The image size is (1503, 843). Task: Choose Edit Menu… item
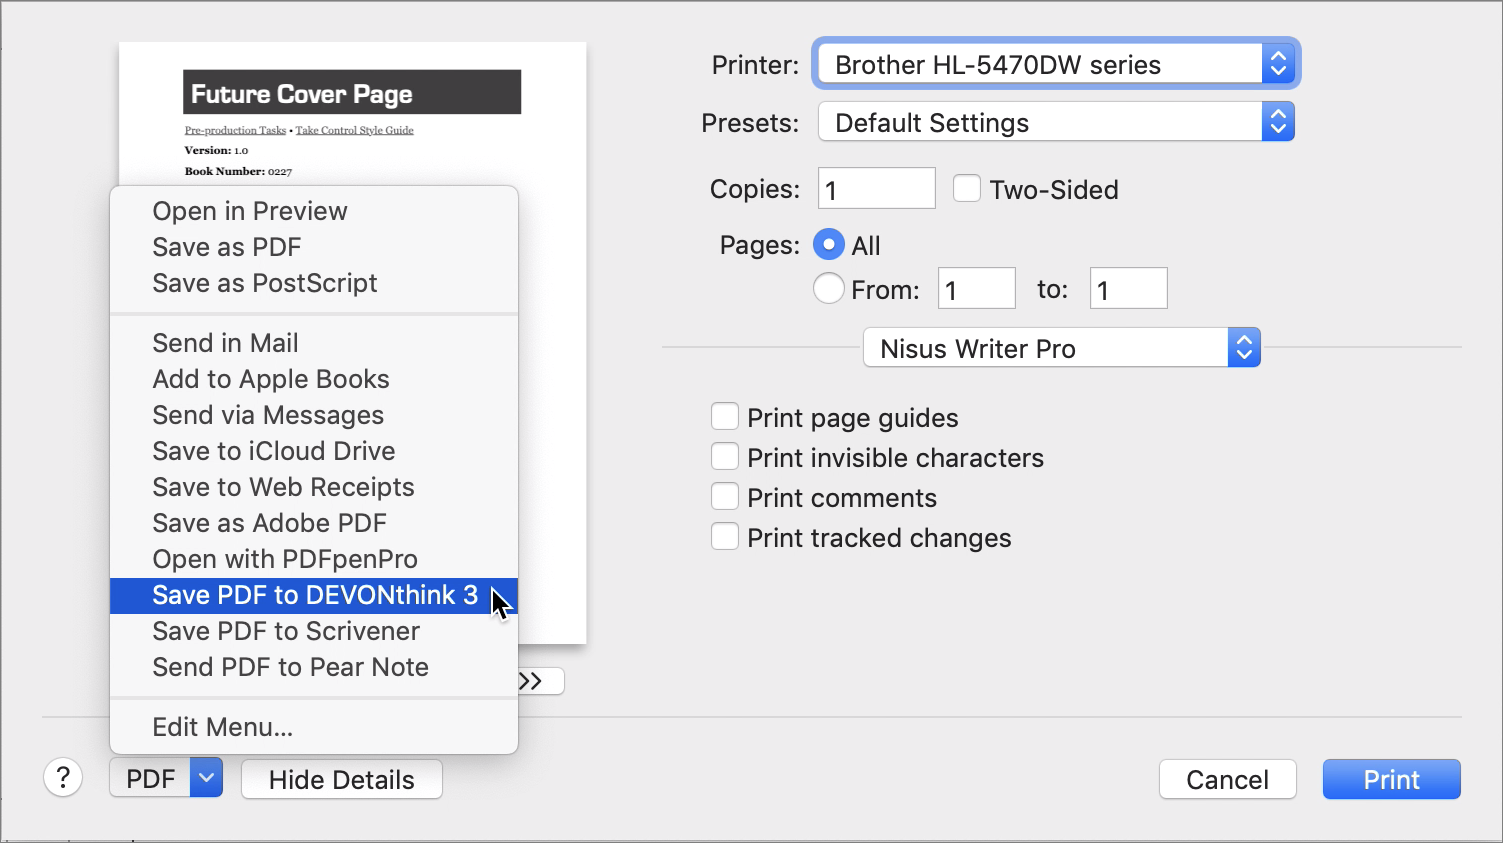pyautogui.click(x=314, y=727)
